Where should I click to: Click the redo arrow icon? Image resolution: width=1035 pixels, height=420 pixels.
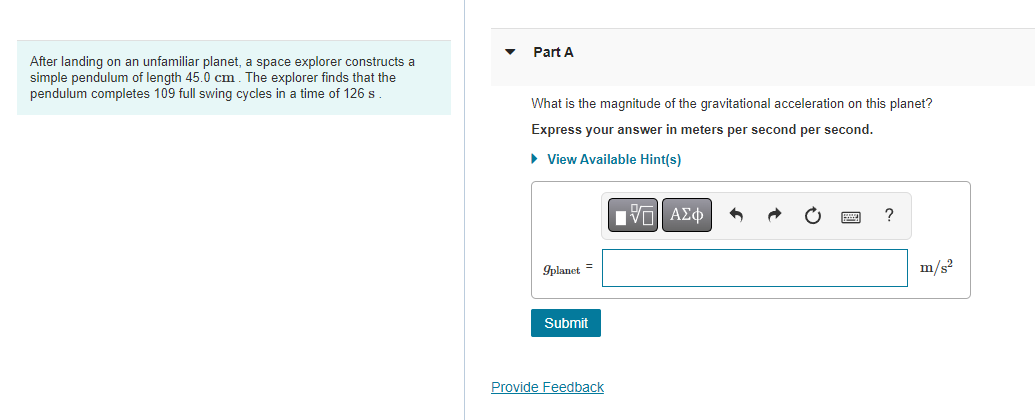pyautogui.click(x=776, y=215)
